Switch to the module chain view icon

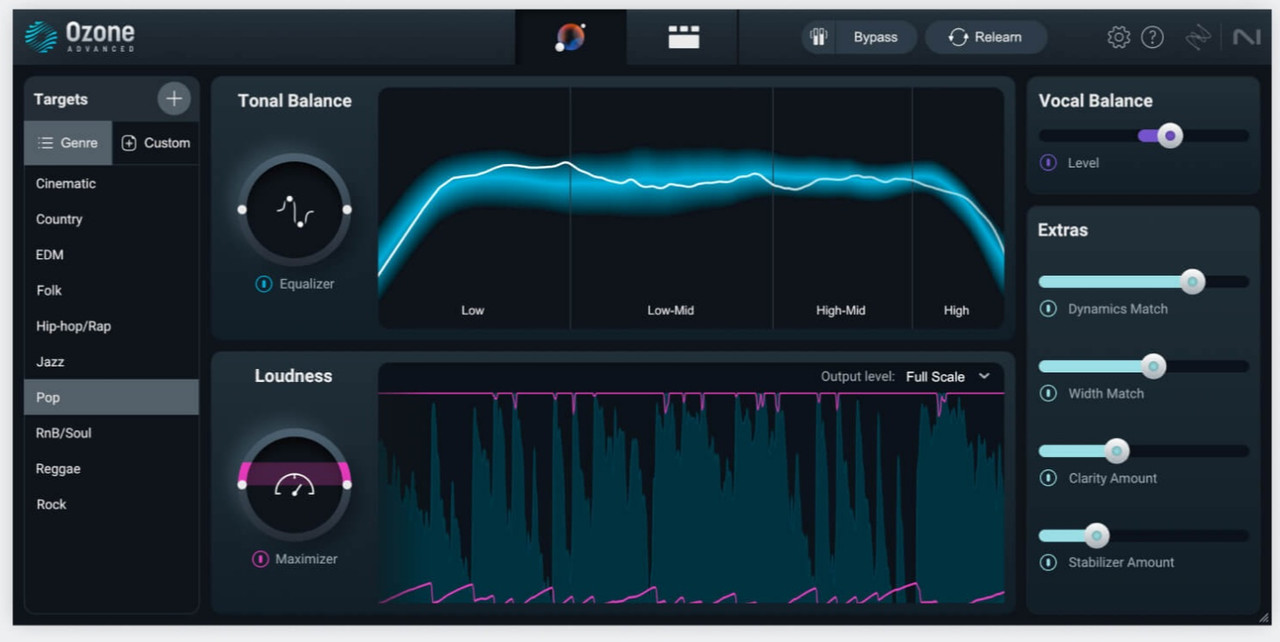(x=684, y=38)
